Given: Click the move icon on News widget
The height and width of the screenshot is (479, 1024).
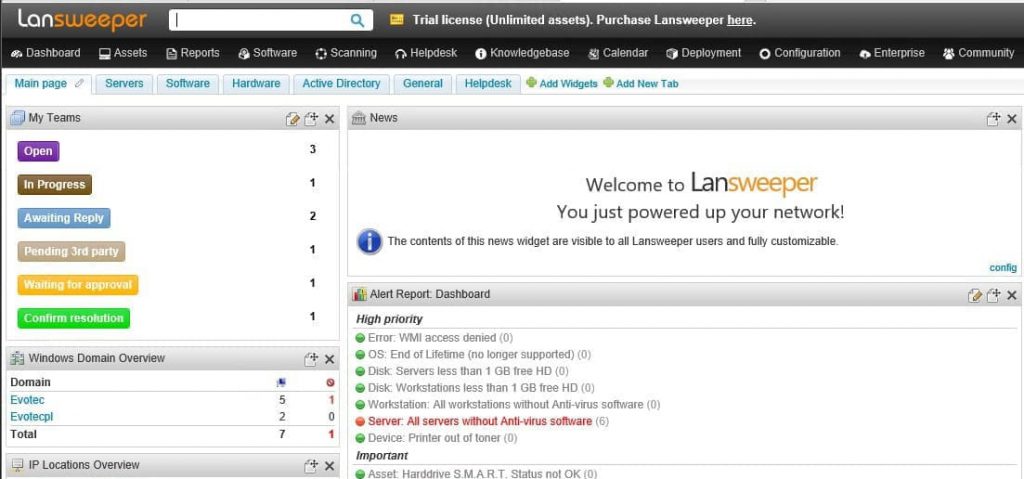Looking at the screenshot, I should coord(993,119).
